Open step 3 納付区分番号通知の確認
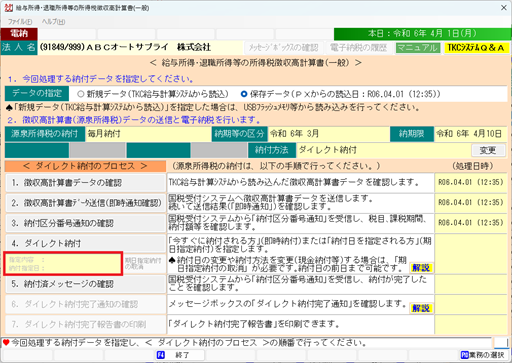512x363 pixels. click(86, 223)
